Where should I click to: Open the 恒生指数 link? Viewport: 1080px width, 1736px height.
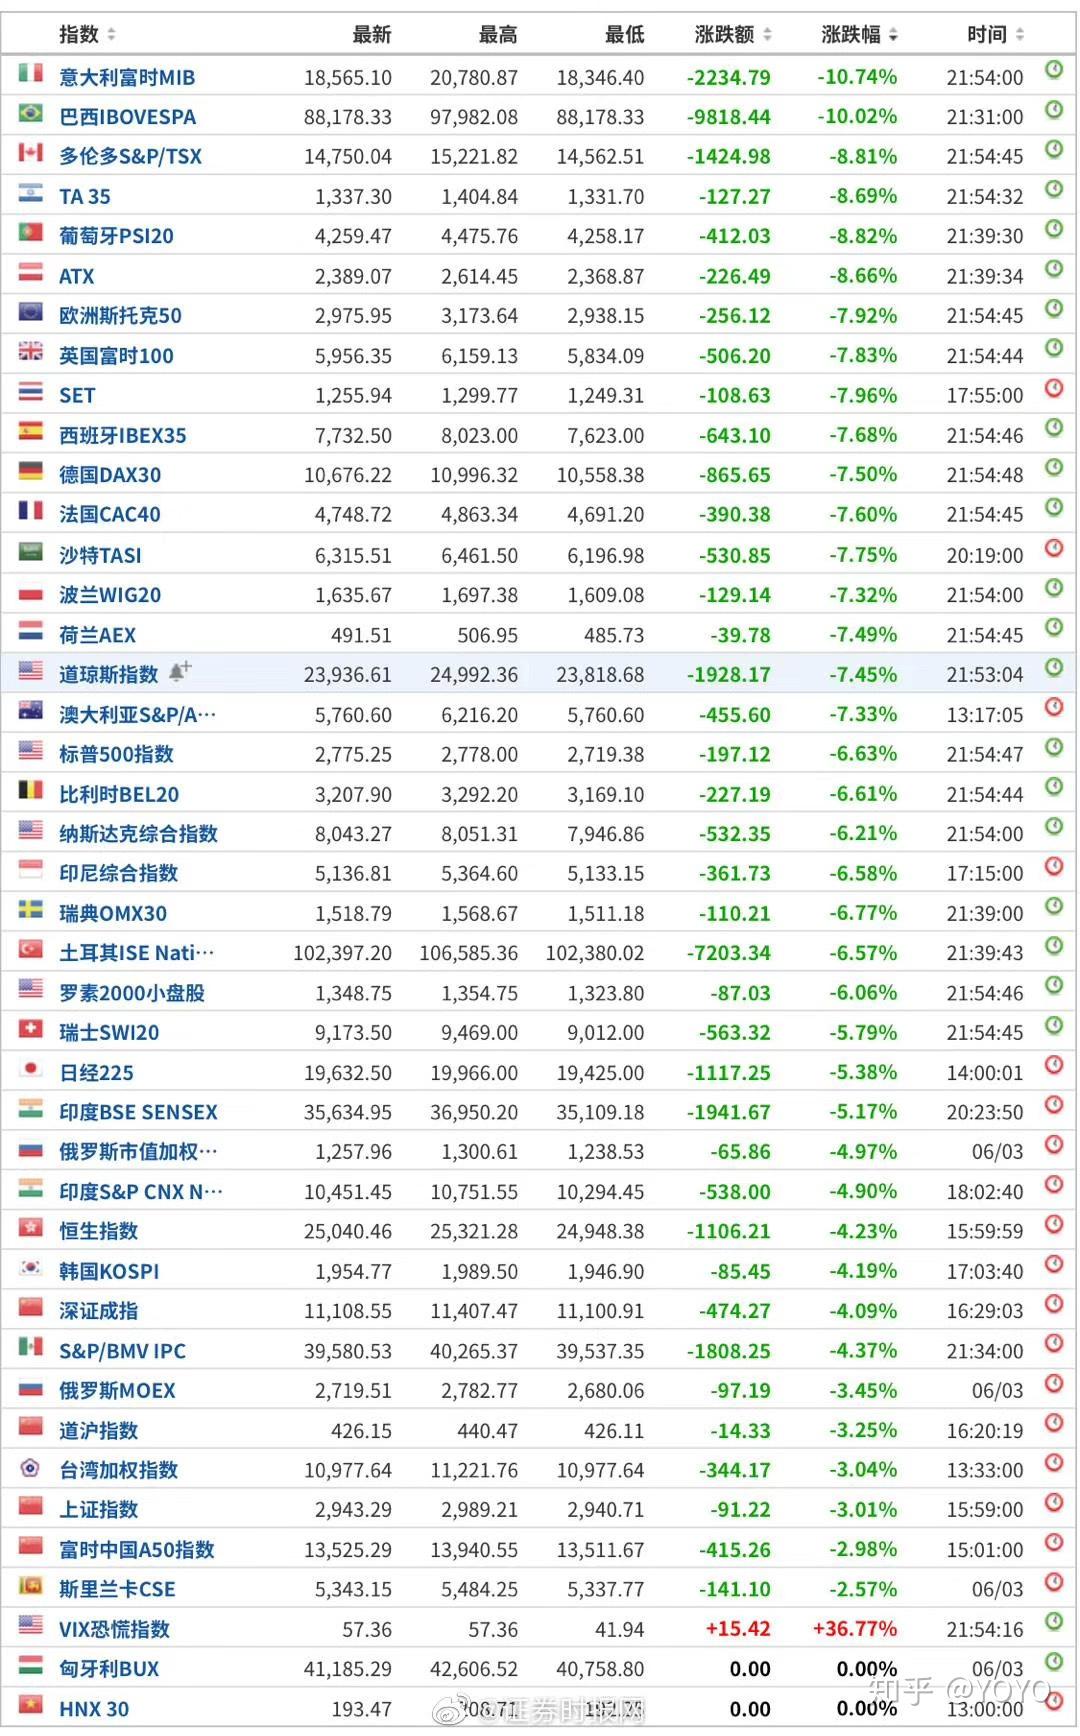point(99,1231)
